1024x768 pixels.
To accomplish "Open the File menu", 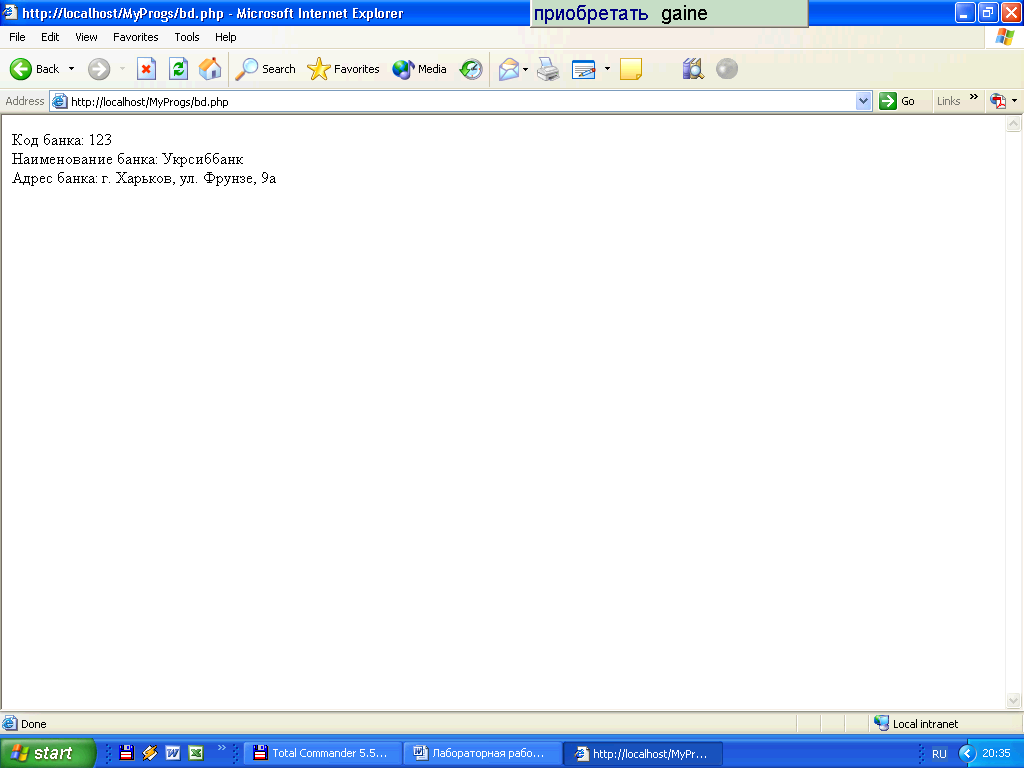I will click(x=17, y=37).
